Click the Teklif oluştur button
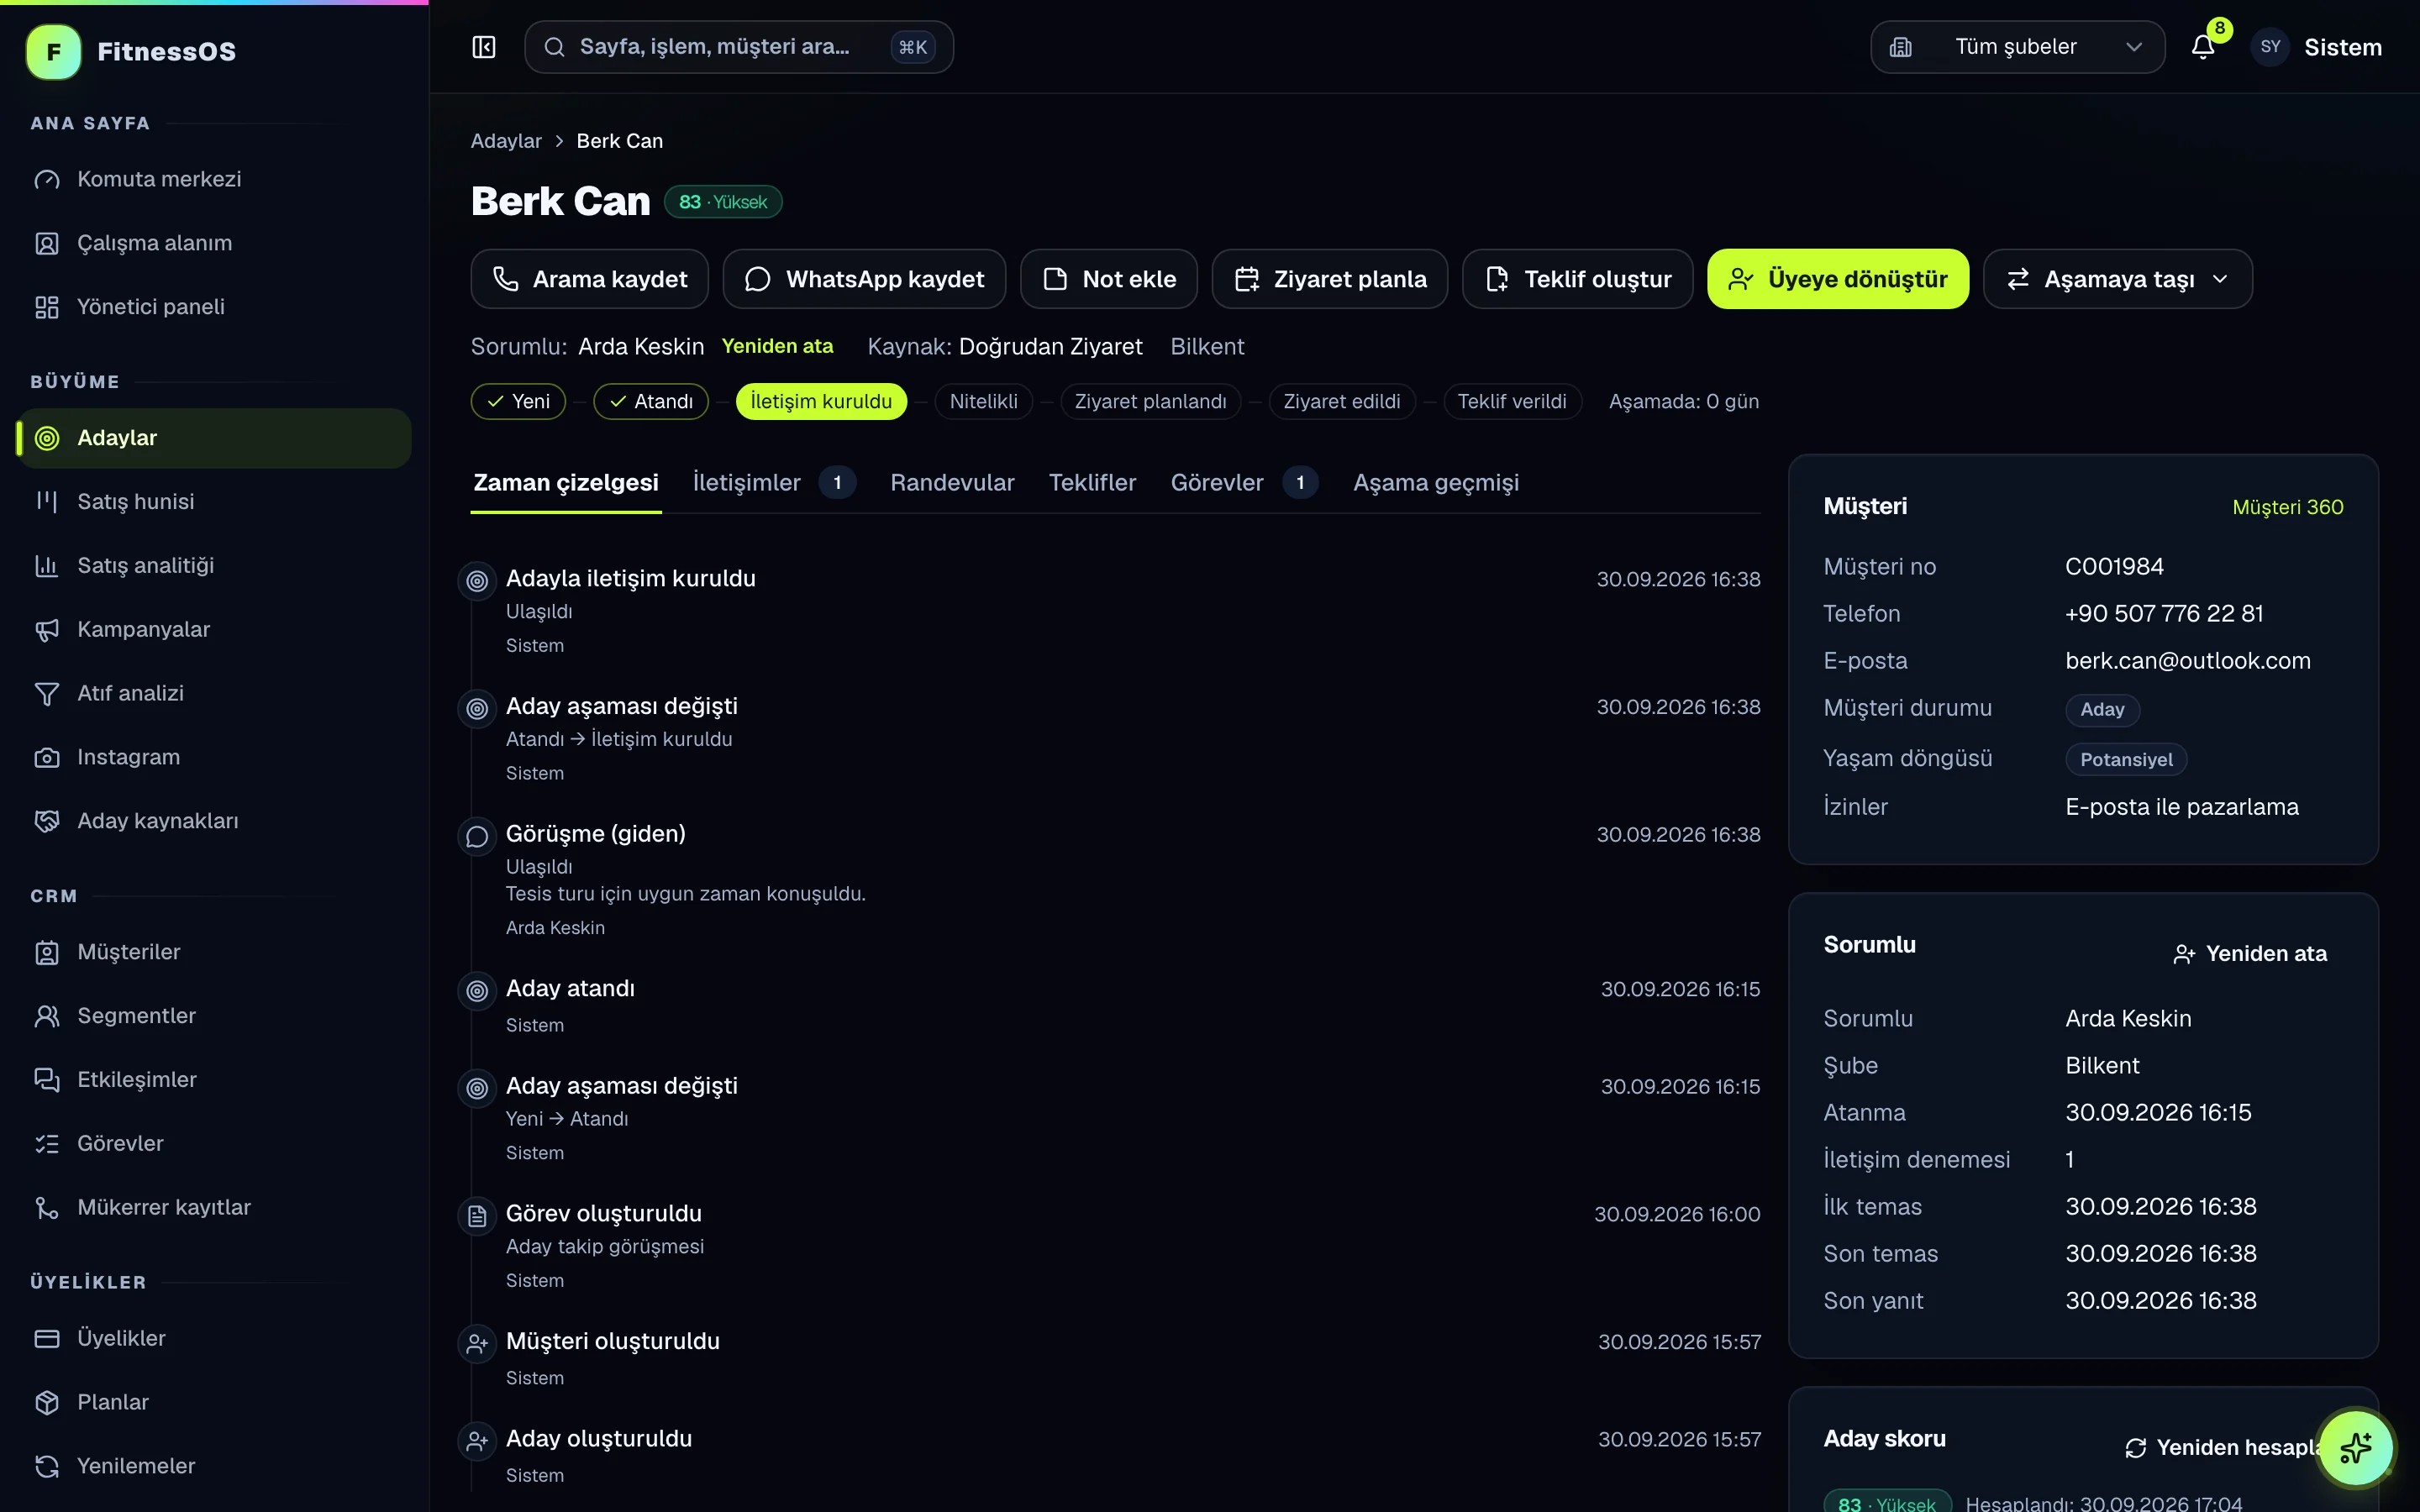Screen dimensions: 2420x1512 [x=1577, y=279]
